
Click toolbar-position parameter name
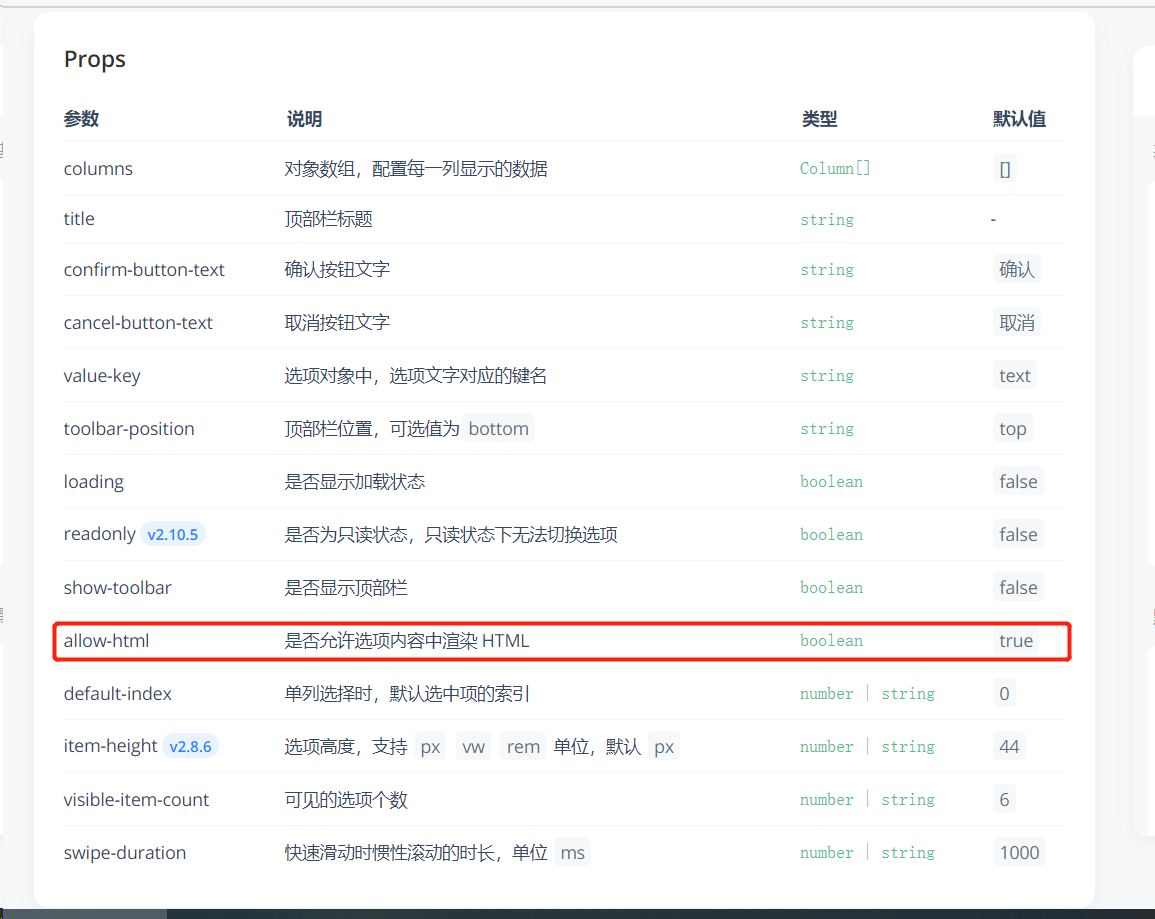pyautogui.click(x=129, y=429)
